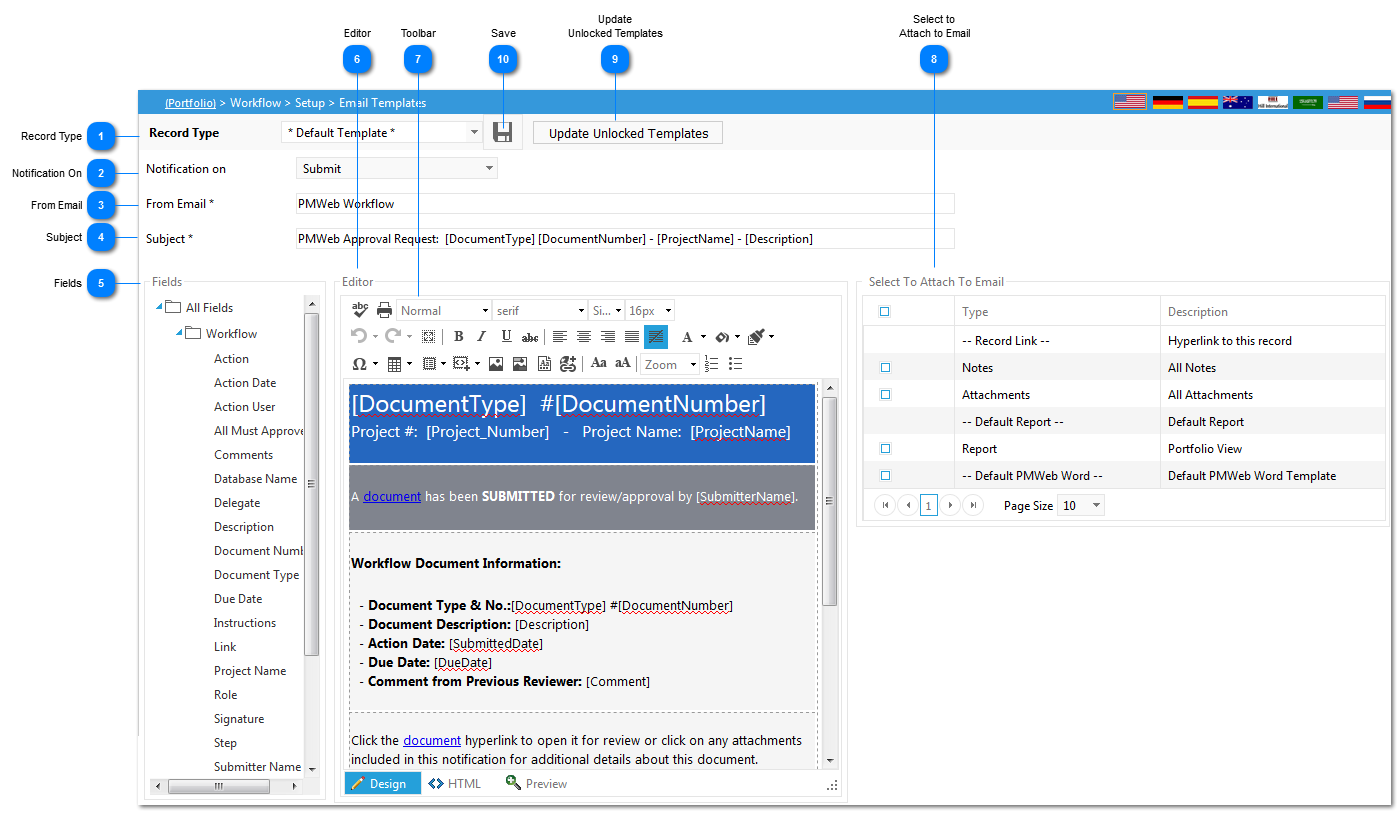Open the serif font family dropdown
Viewport: 1400px width, 814px height.
point(540,311)
